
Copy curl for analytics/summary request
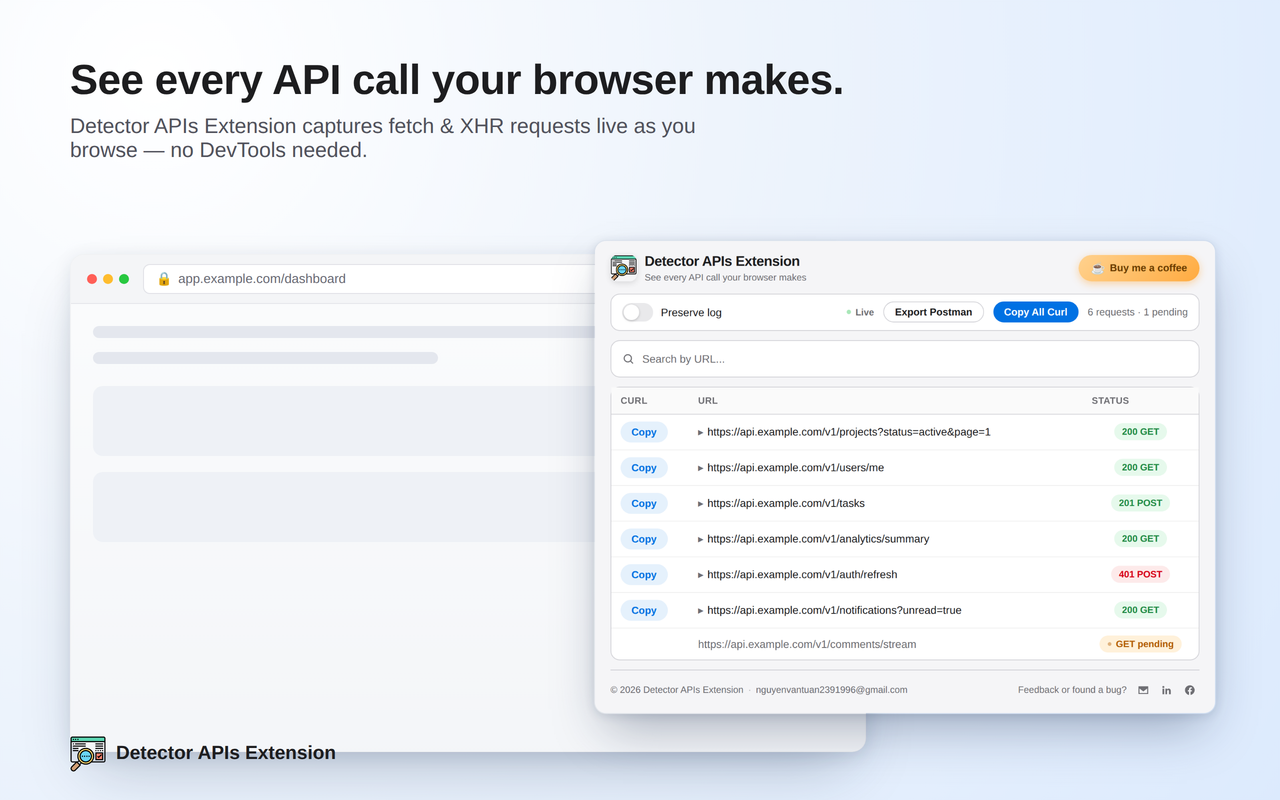[x=644, y=539]
